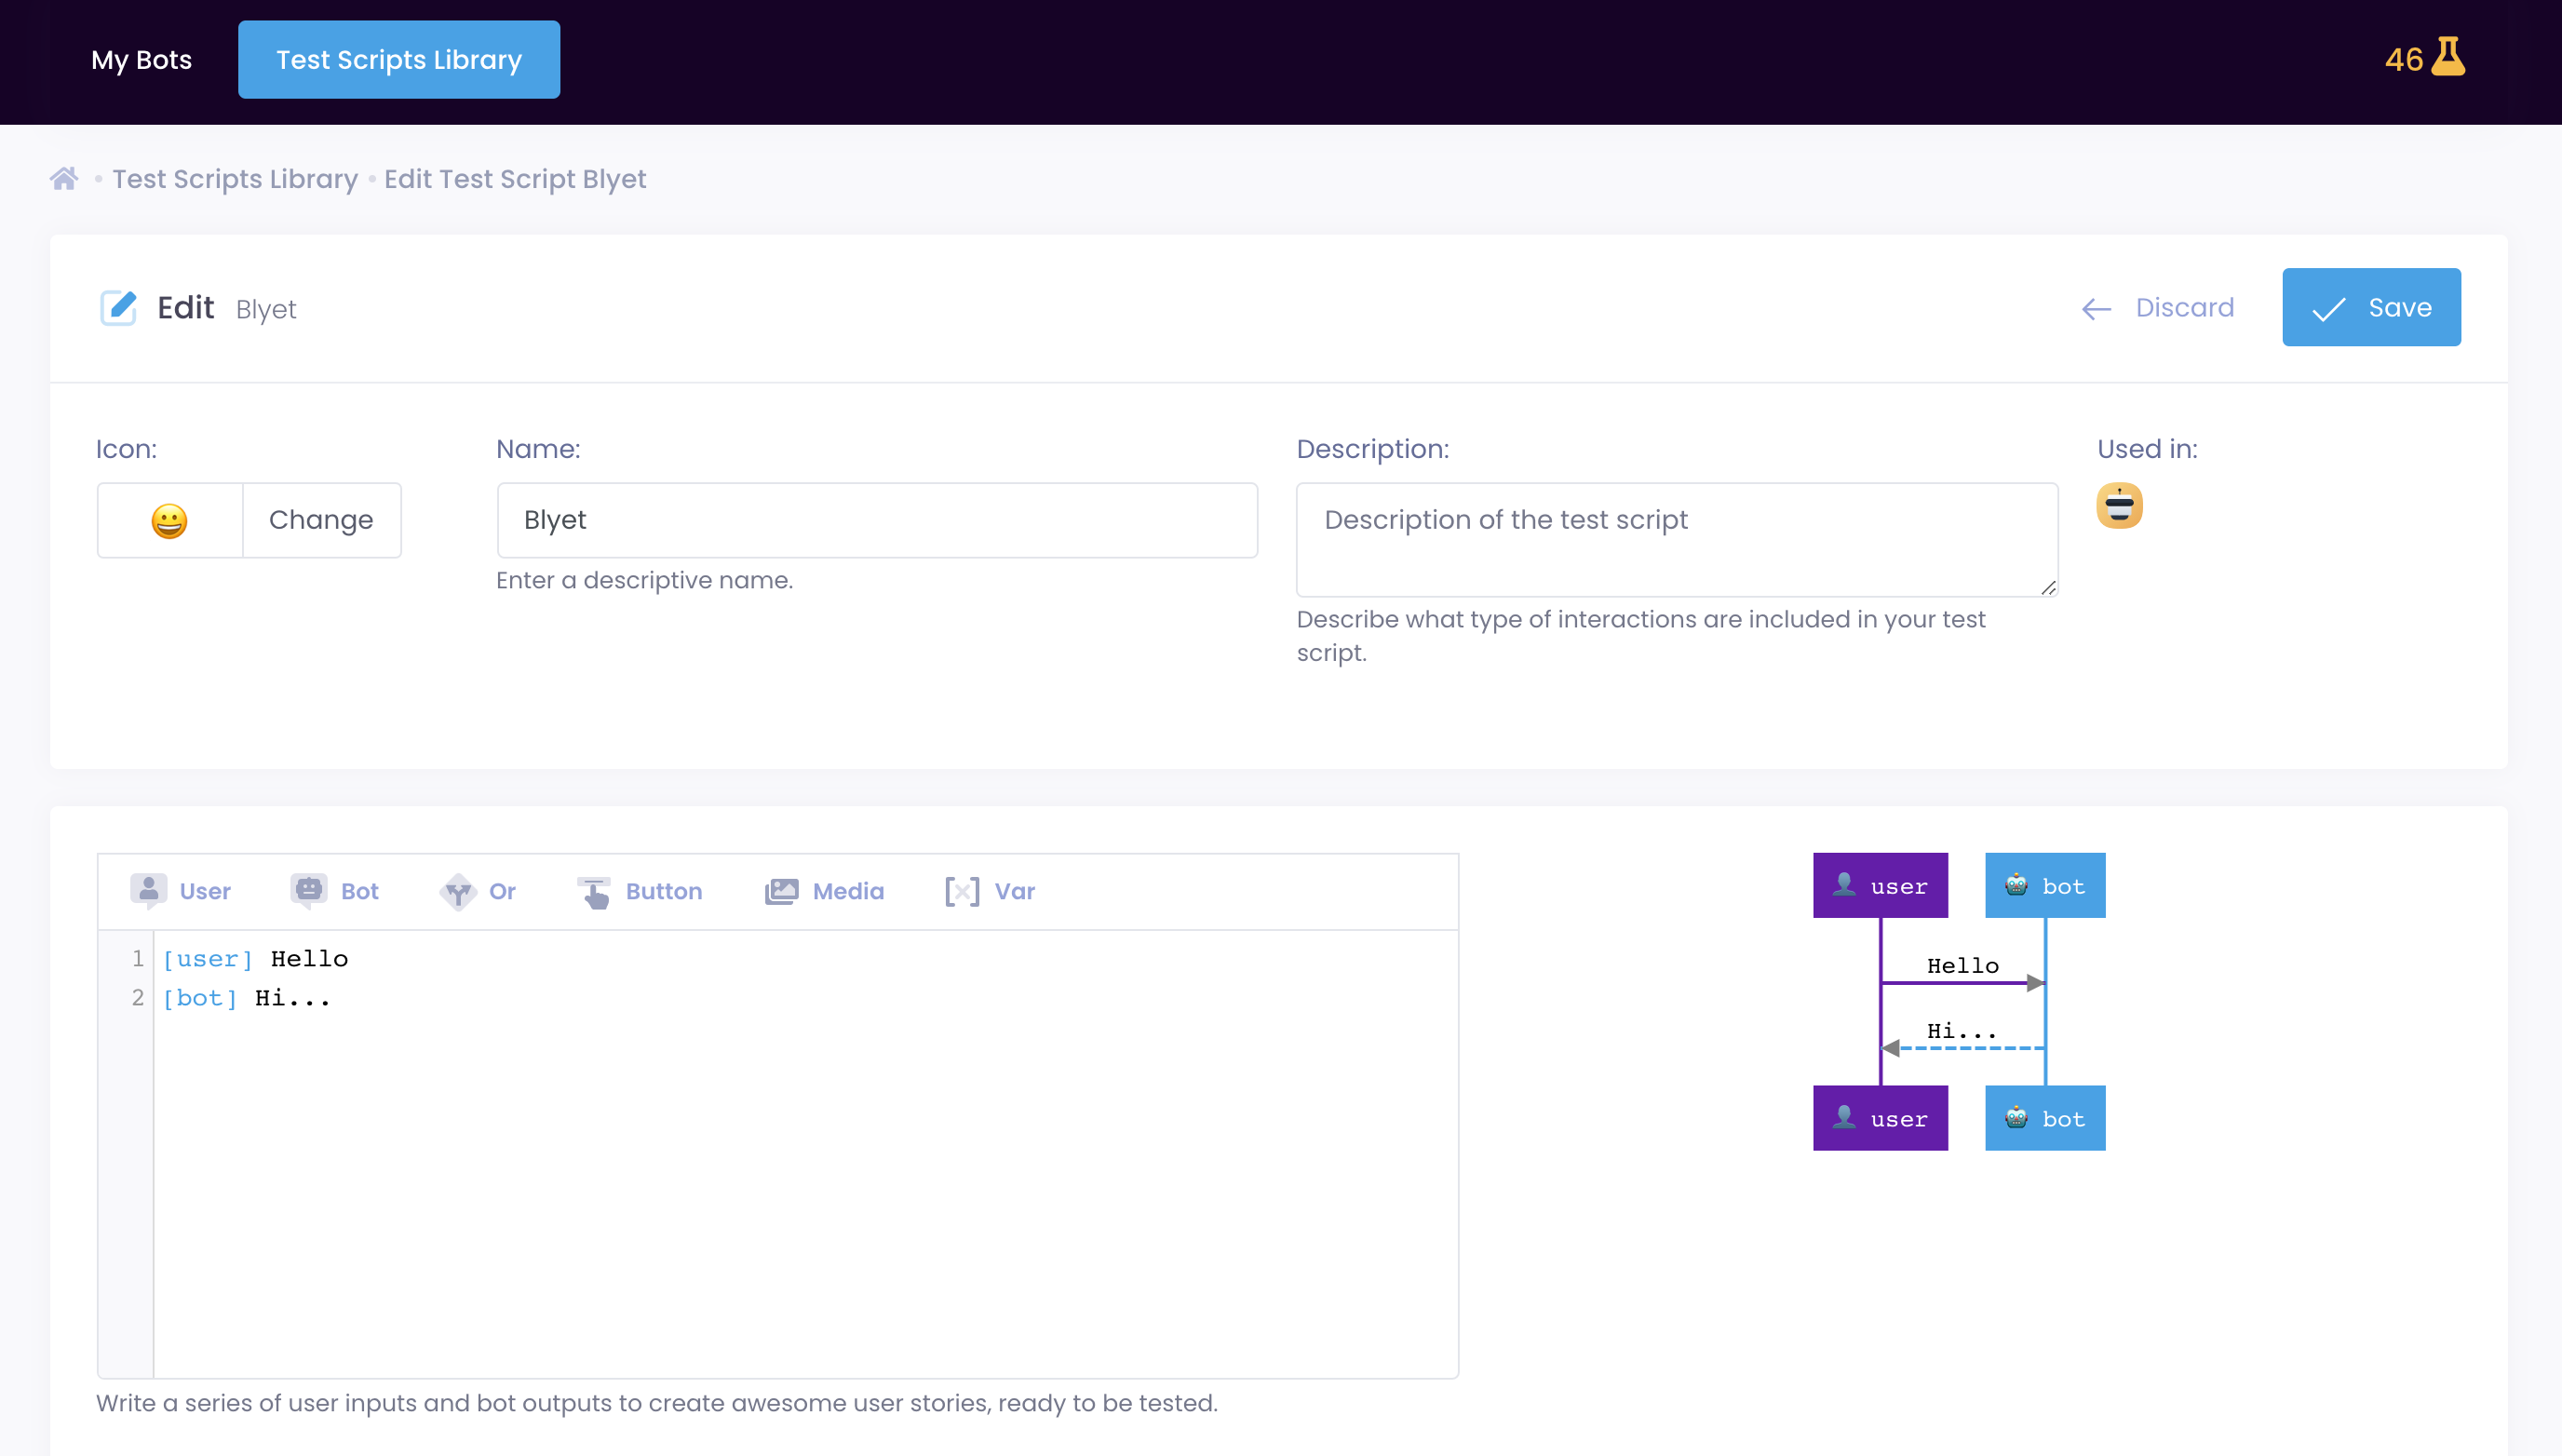Click the Edit pencil icon beside Blyet
The image size is (2562, 1456).
click(x=118, y=307)
